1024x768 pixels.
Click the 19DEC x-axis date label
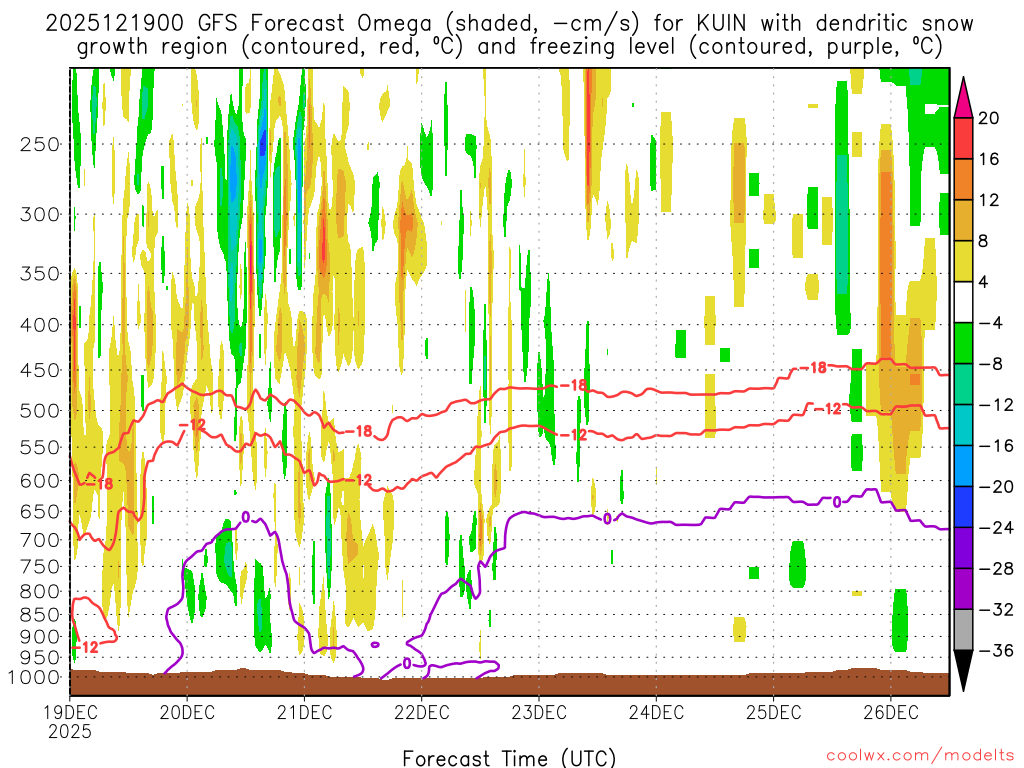click(70, 712)
